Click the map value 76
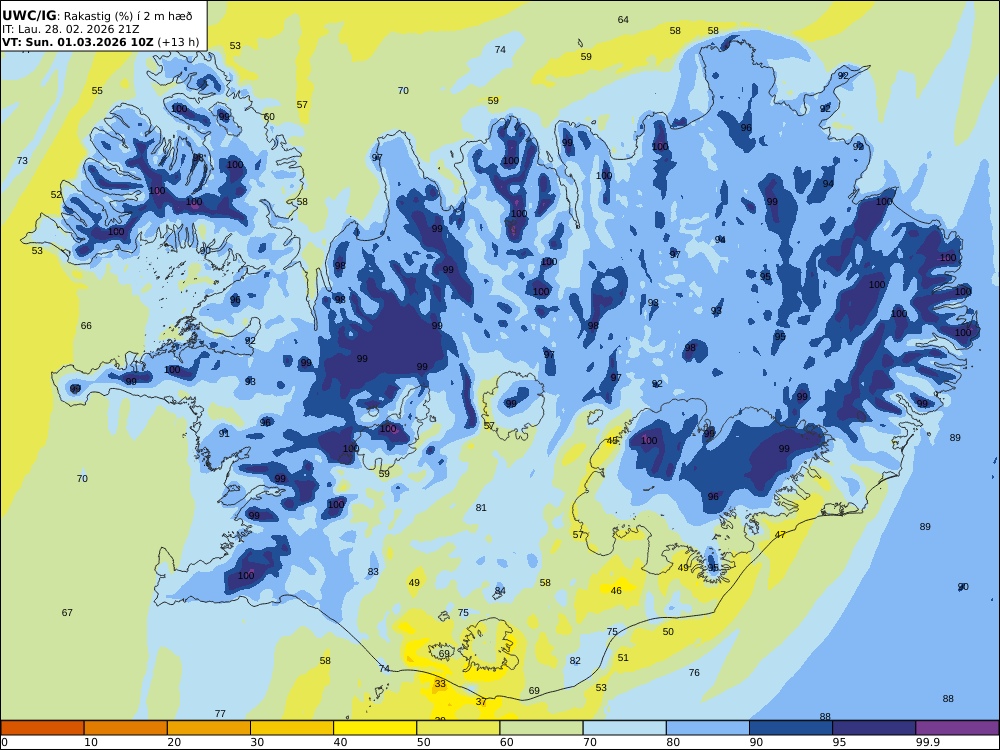This screenshot has height=750, width=1000. pos(695,673)
